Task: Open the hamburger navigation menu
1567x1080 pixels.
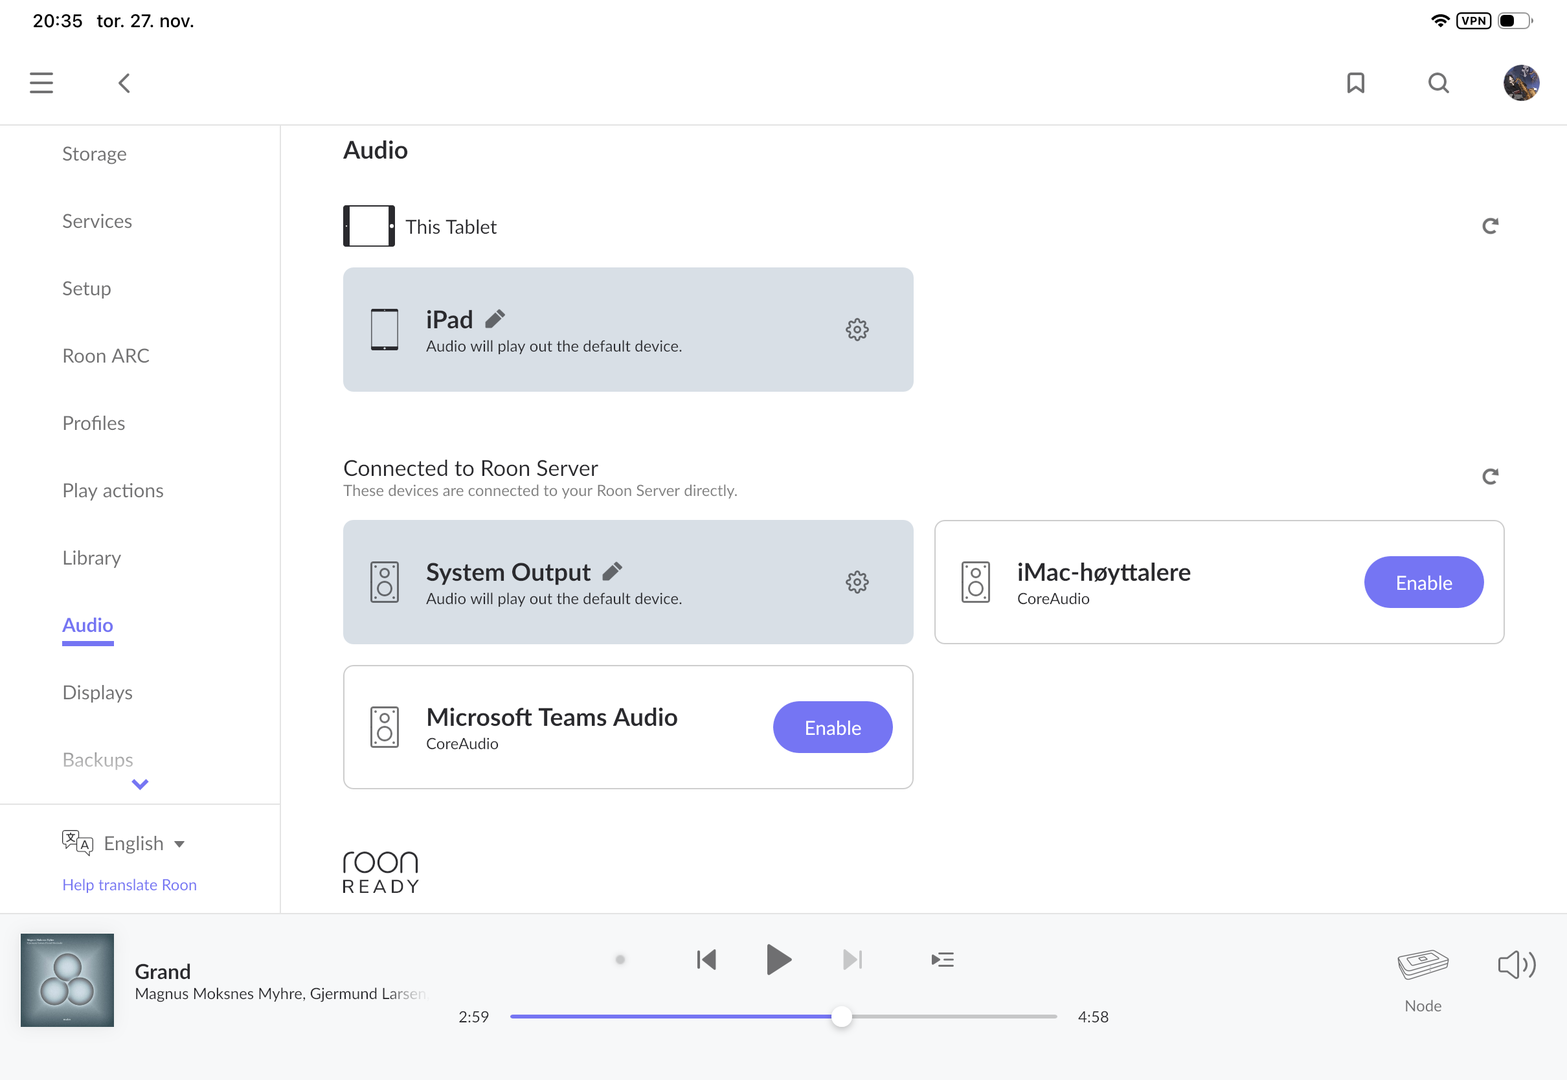Action: point(41,83)
